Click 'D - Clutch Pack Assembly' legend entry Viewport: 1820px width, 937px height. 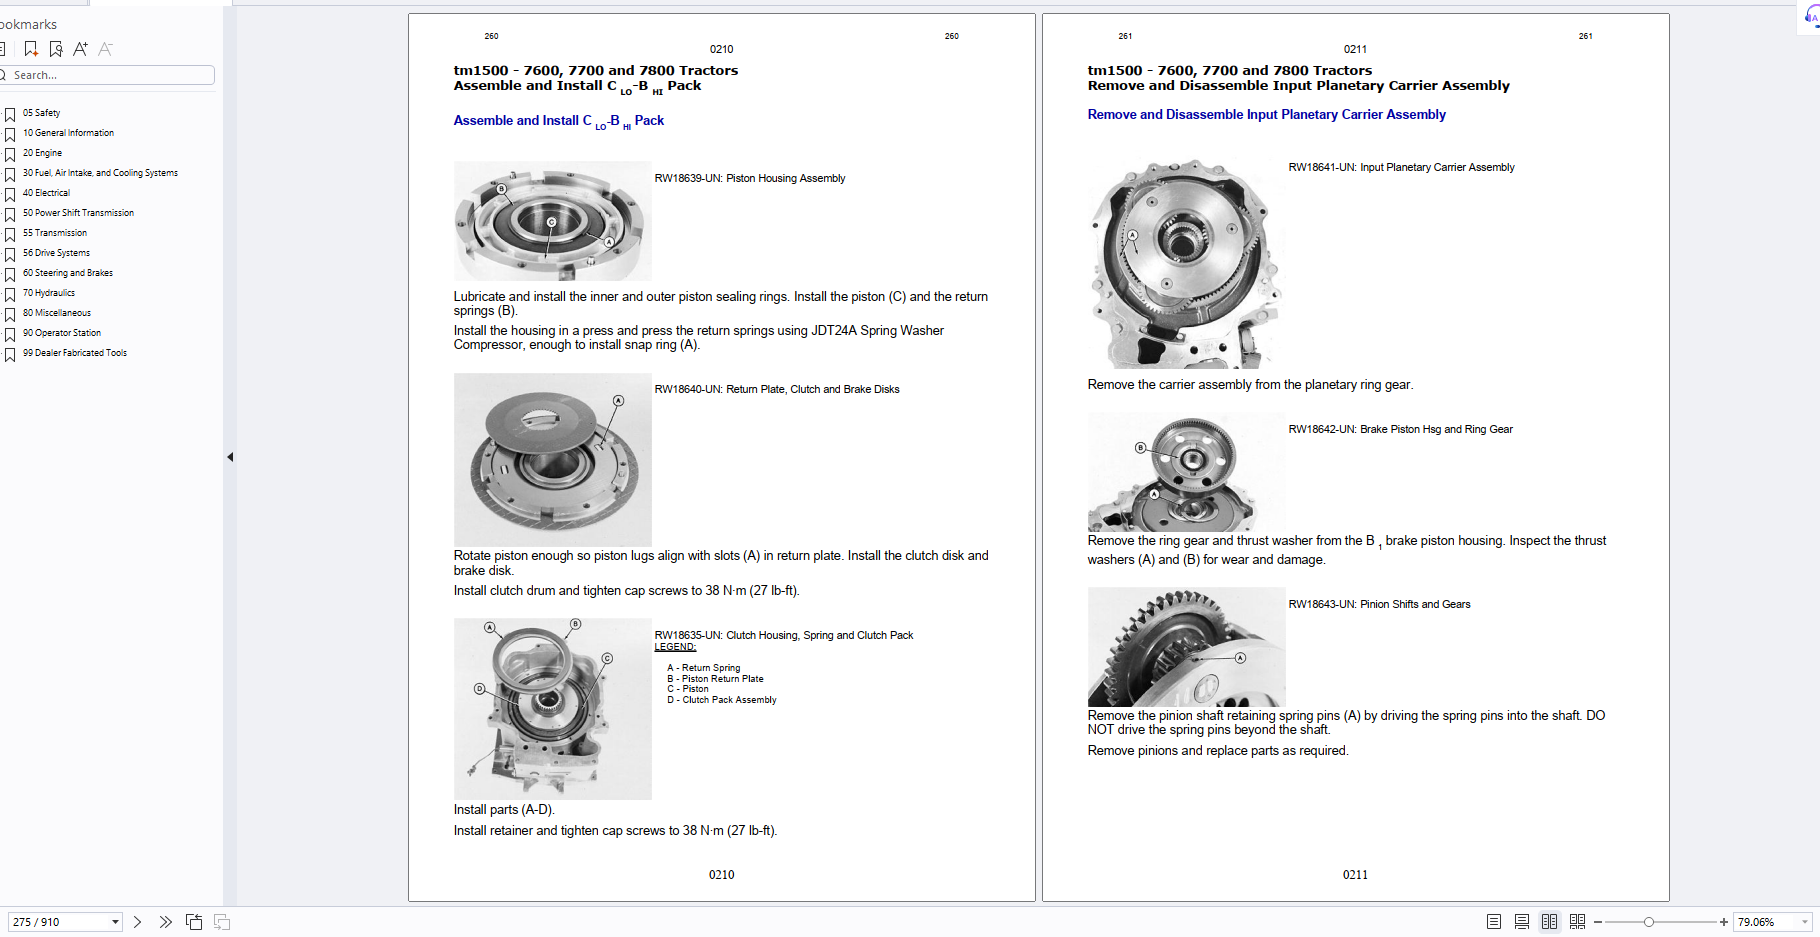pyautogui.click(x=722, y=700)
